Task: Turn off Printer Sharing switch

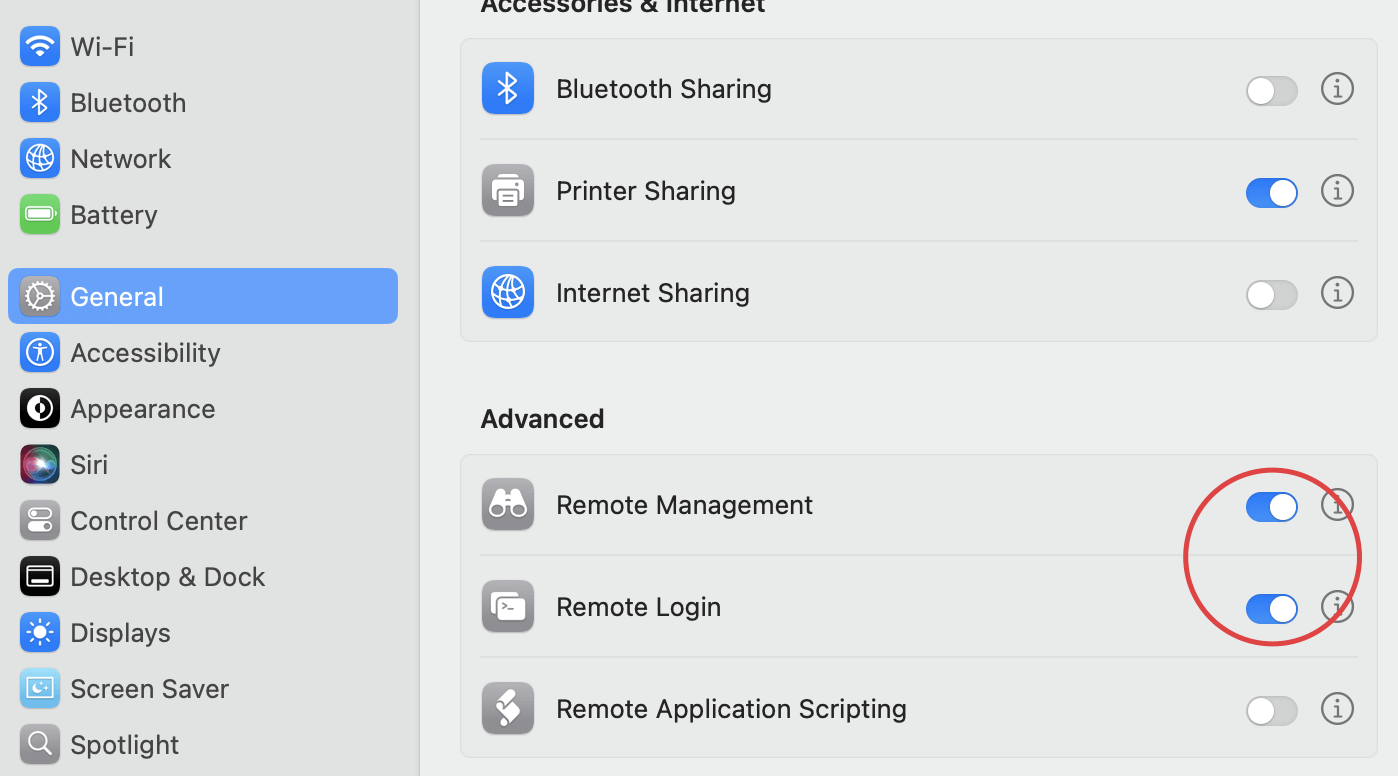Action: tap(1271, 193)
